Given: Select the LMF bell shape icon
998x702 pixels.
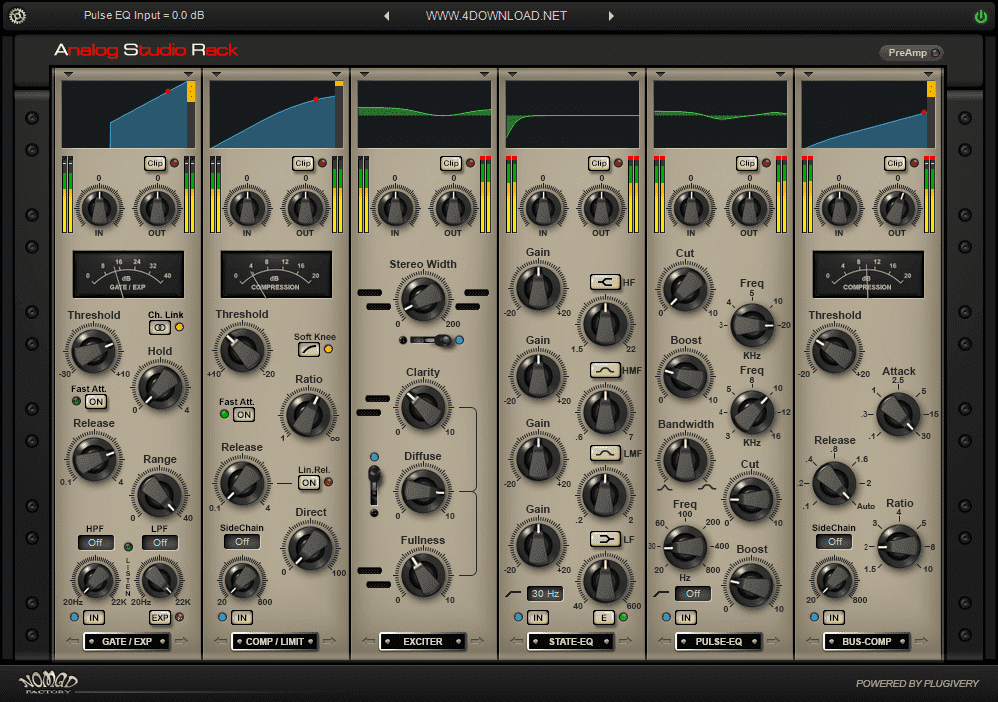Looking at the screenshot, I should click(x=605, y=453).
